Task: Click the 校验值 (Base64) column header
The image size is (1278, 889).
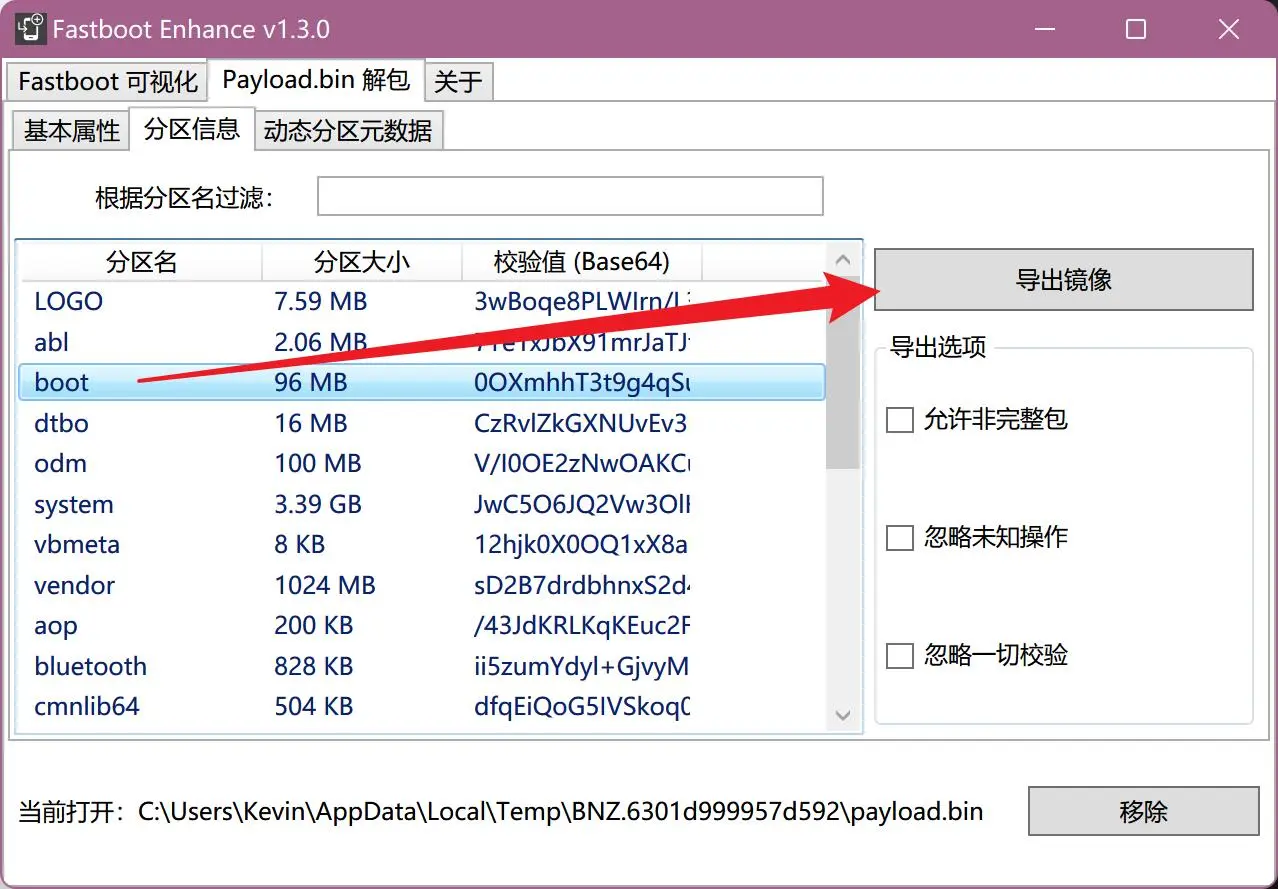Action: click(x=581, y=262)
